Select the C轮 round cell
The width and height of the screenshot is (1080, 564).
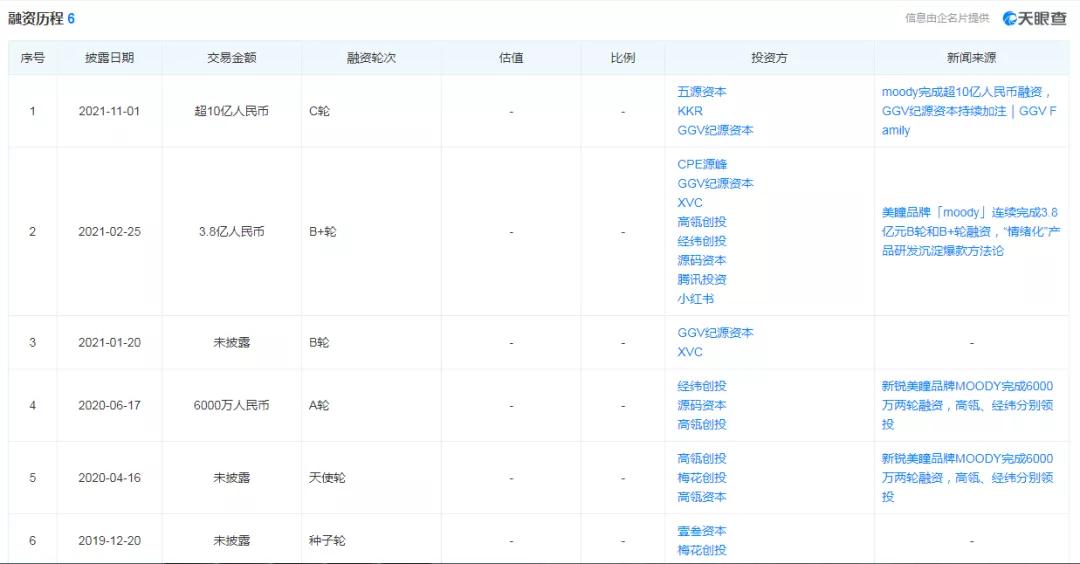click(319, 111)
